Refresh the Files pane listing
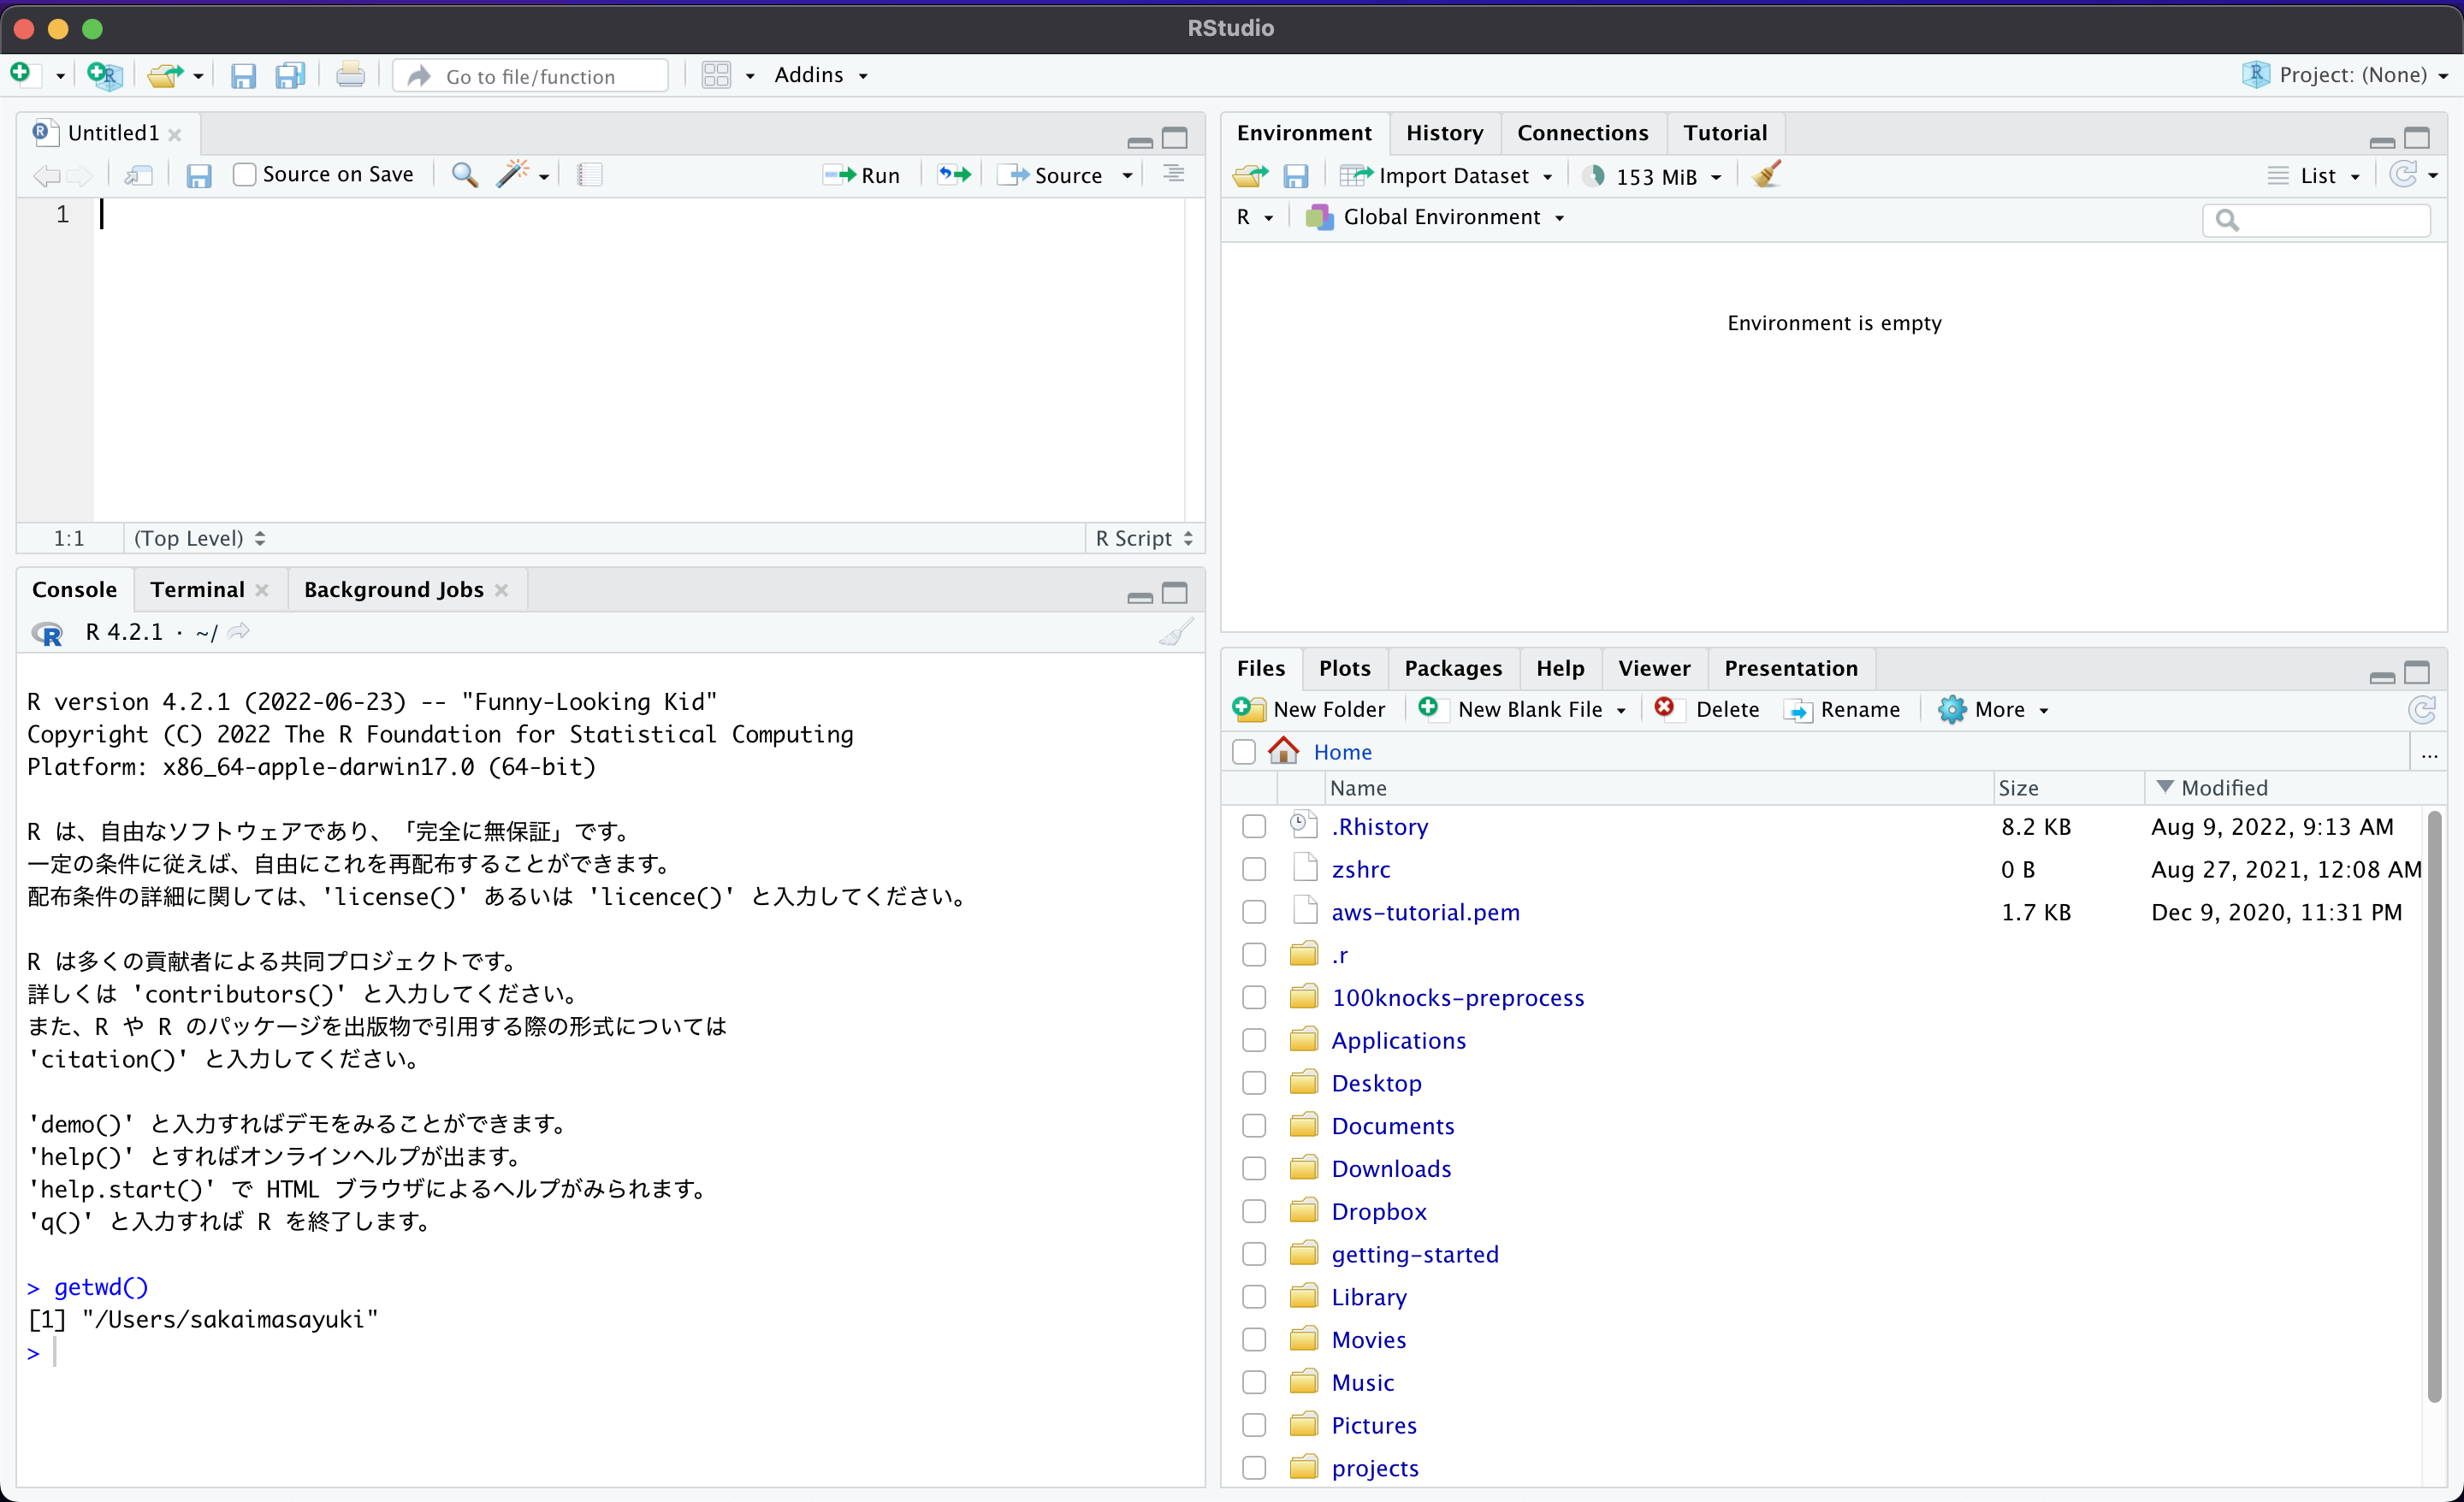The height and width of the screenshot is (1502, 2464). point(2422,710)
